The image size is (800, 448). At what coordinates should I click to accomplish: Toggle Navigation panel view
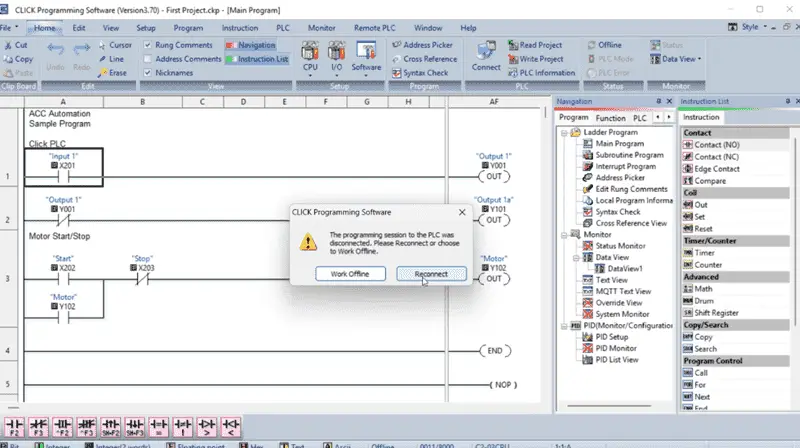tap(251, 45)
